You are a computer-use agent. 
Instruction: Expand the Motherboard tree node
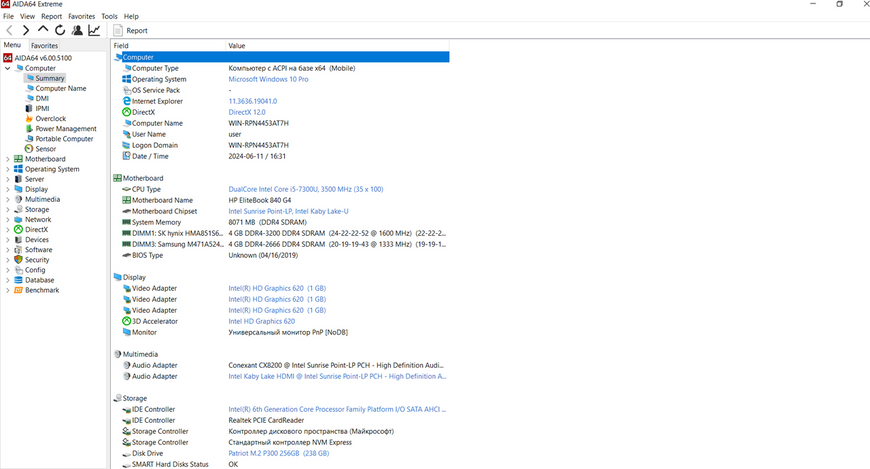pyautogui.click(x=7, y=159)
